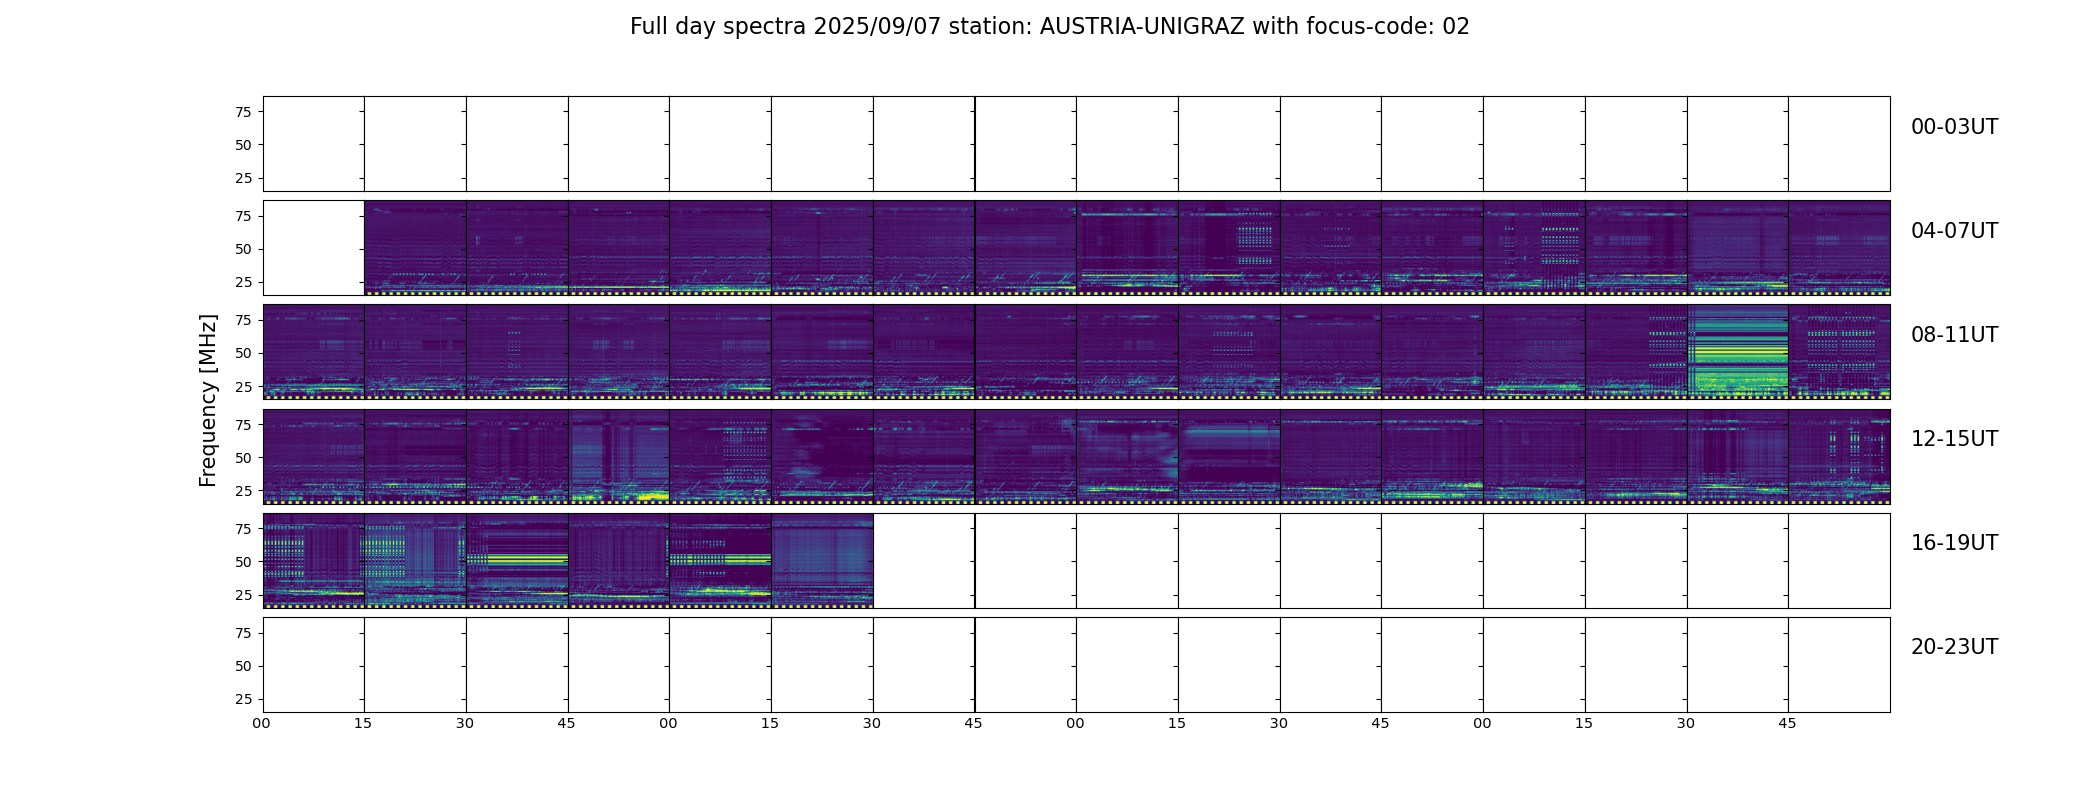Click the '75' tick of the 12-15UT row
Screen dimensions: 2100x800
tap(243, 425)
